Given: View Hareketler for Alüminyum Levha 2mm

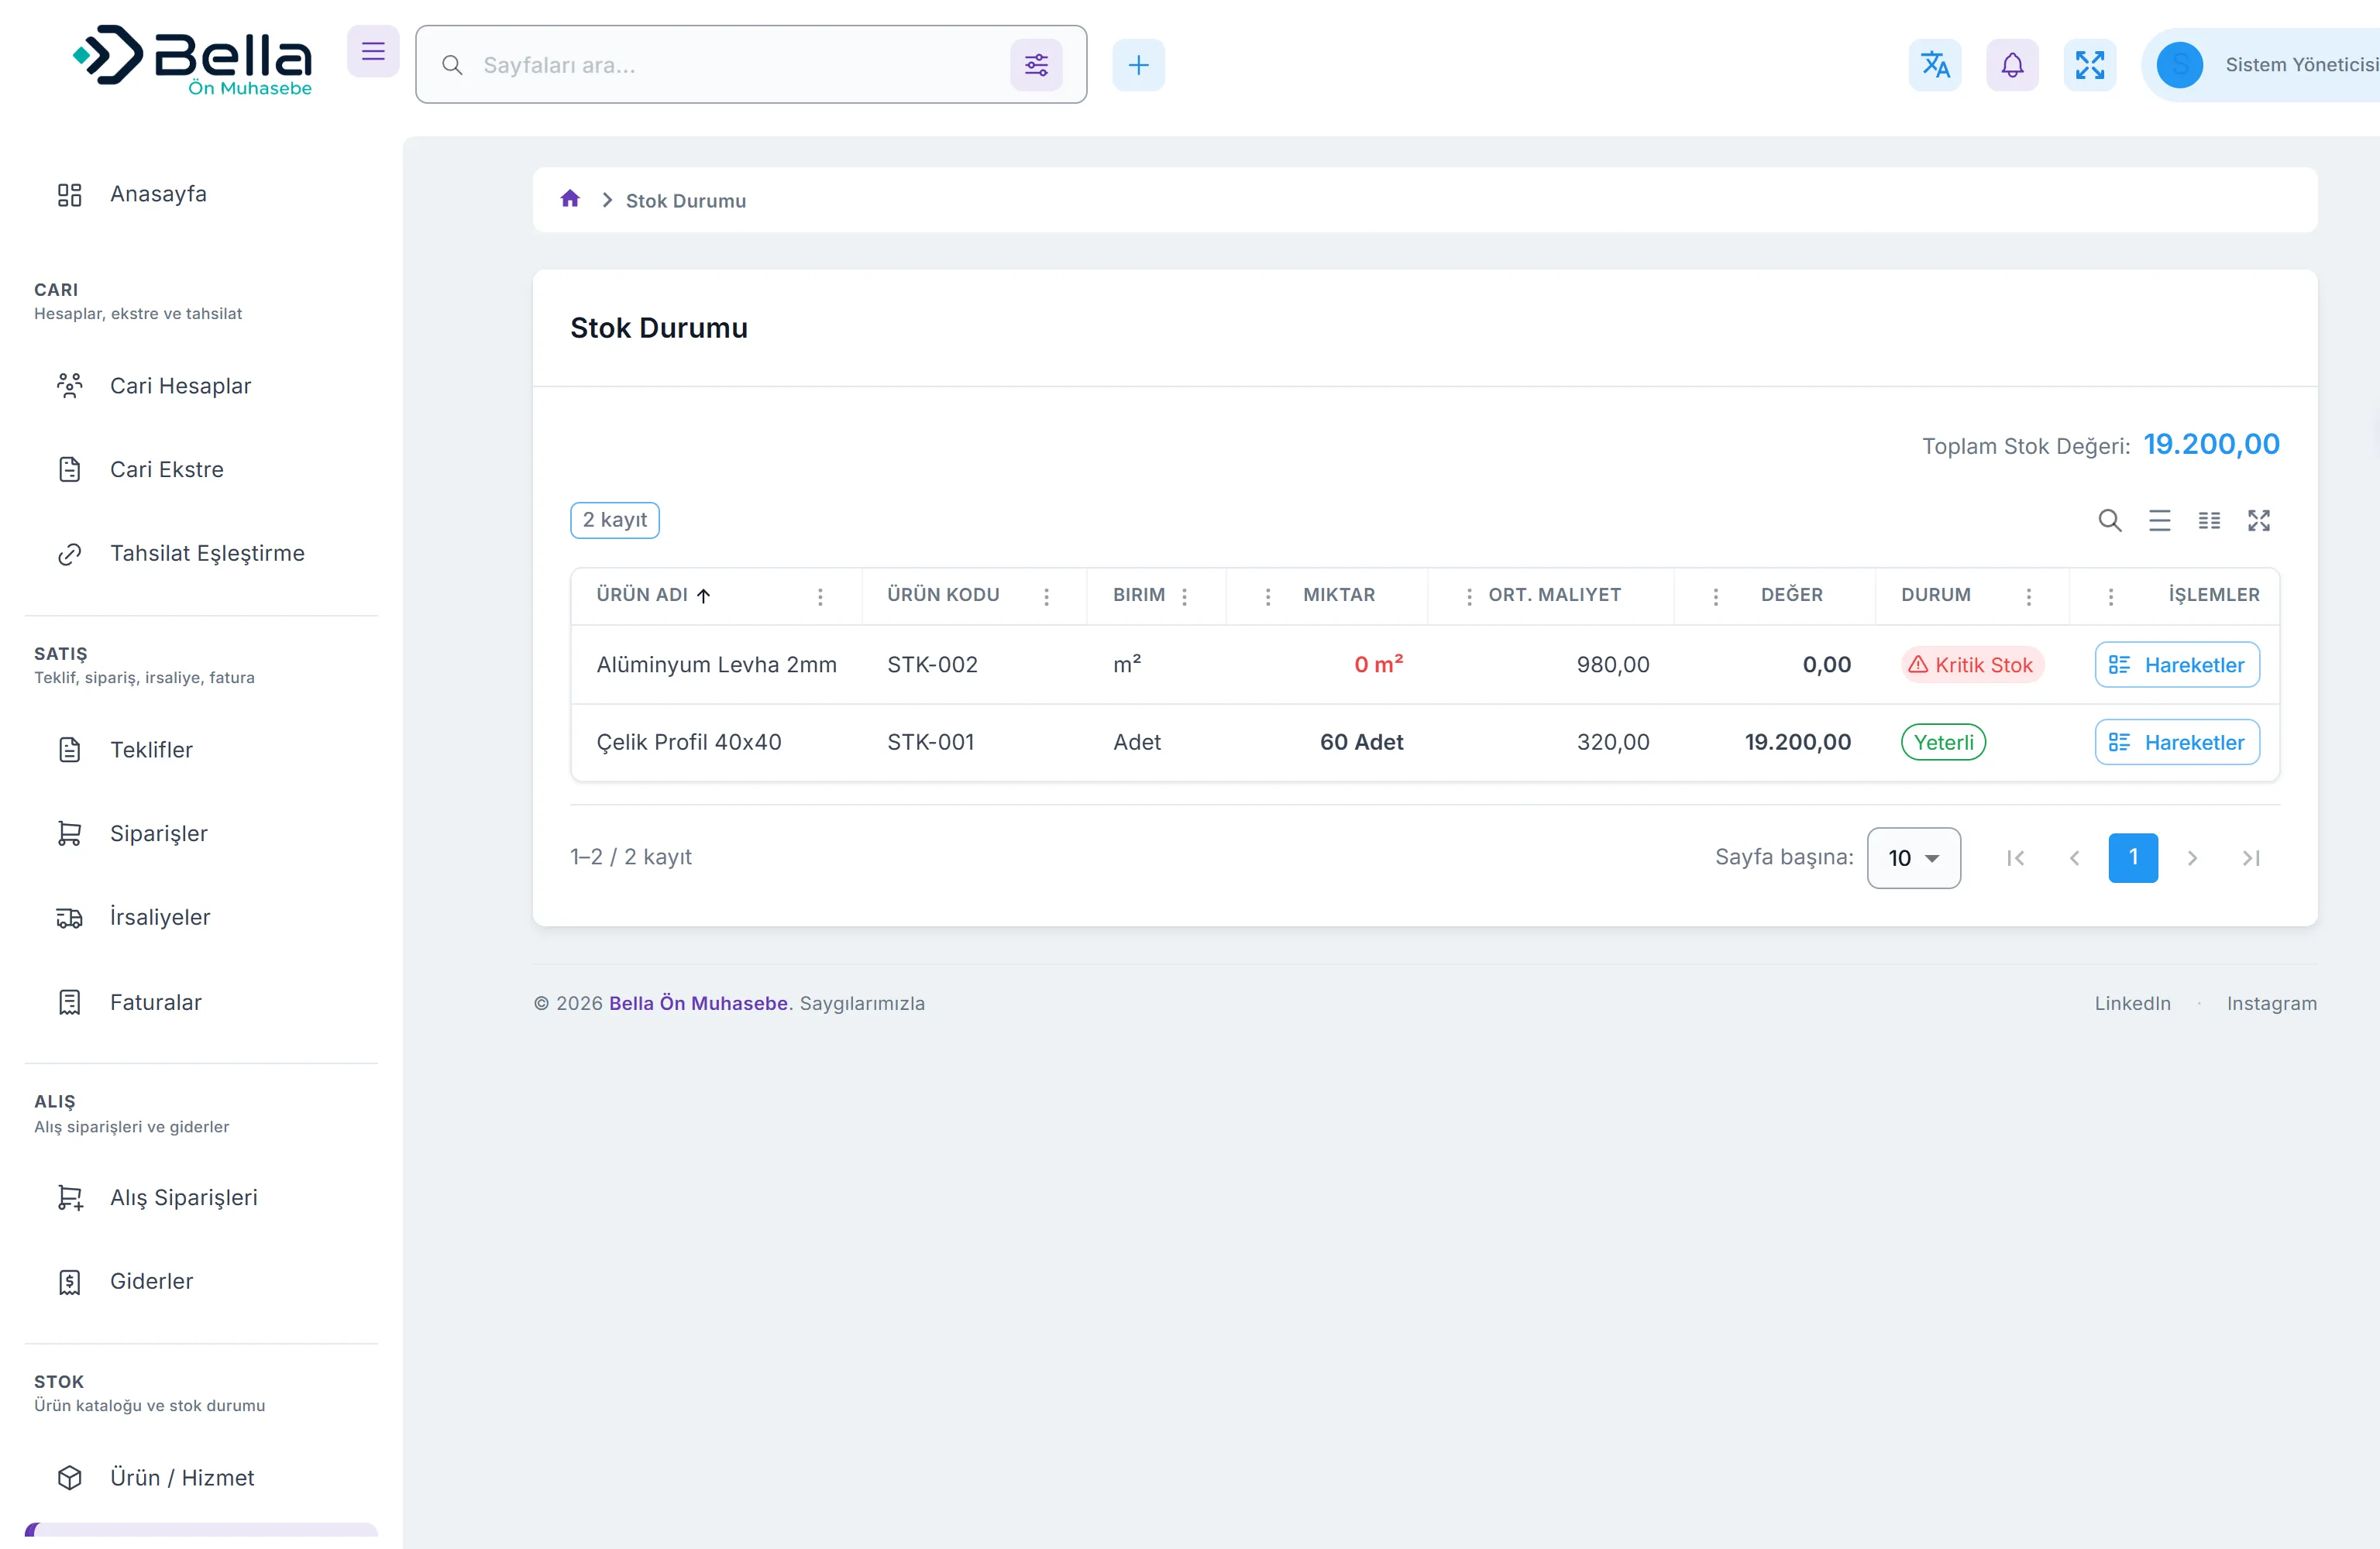Looking at the screenshot, I should coord(2177,664).
